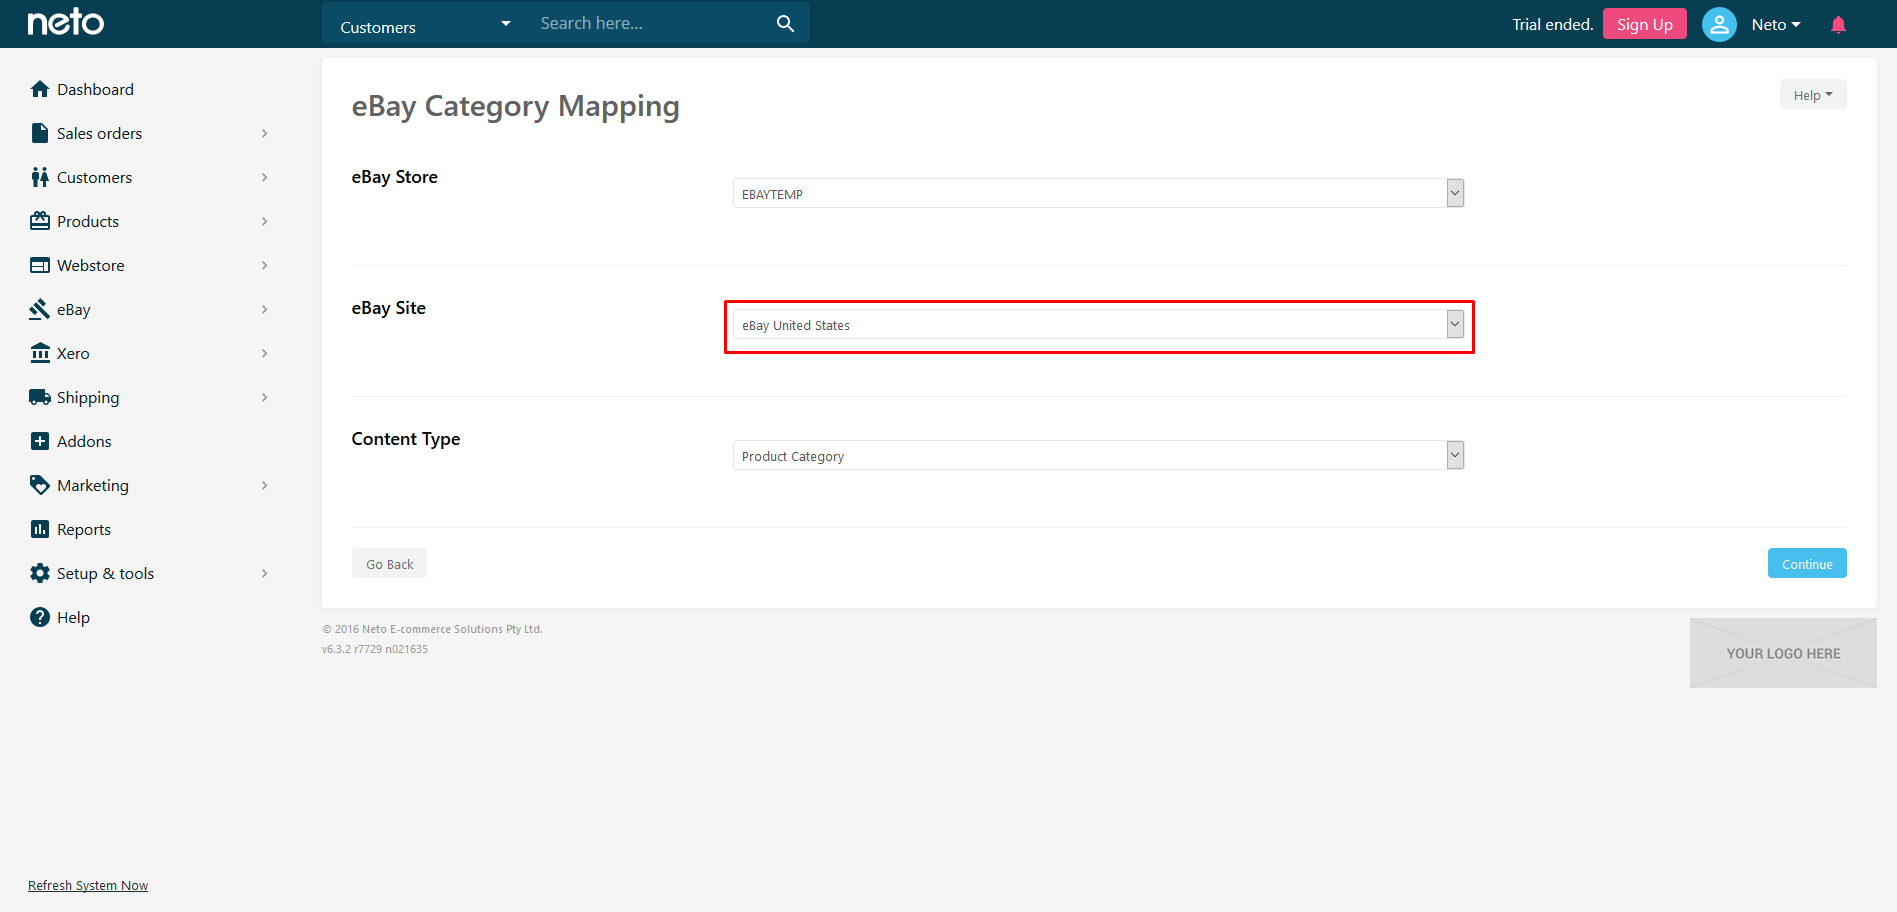
Task: Open Dashboard from sidebar
Action: pyautogui.click(x=95, y=89)
